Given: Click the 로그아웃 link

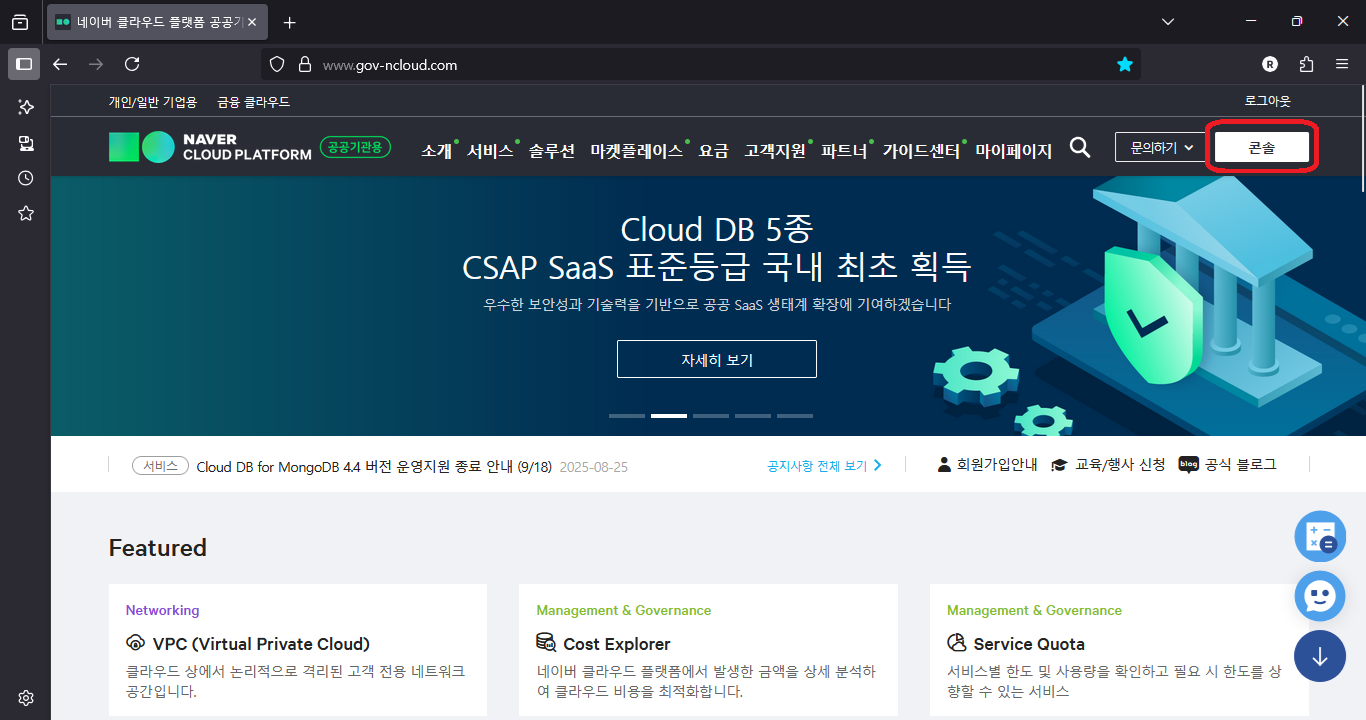Looking at the screenshot, I should (x=1268, y=101).
